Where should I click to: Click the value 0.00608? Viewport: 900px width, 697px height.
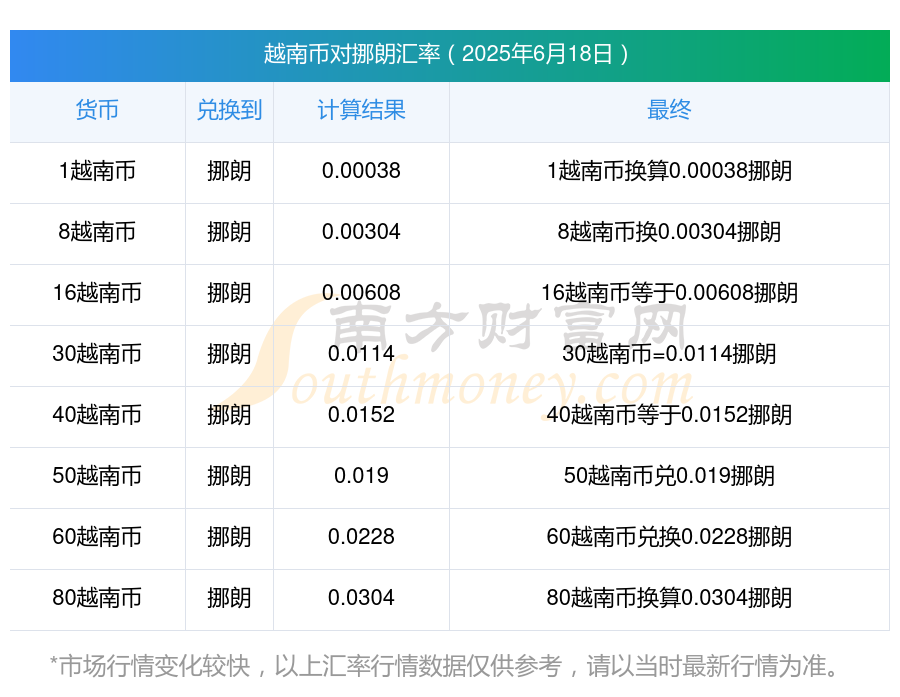(361, 293)
